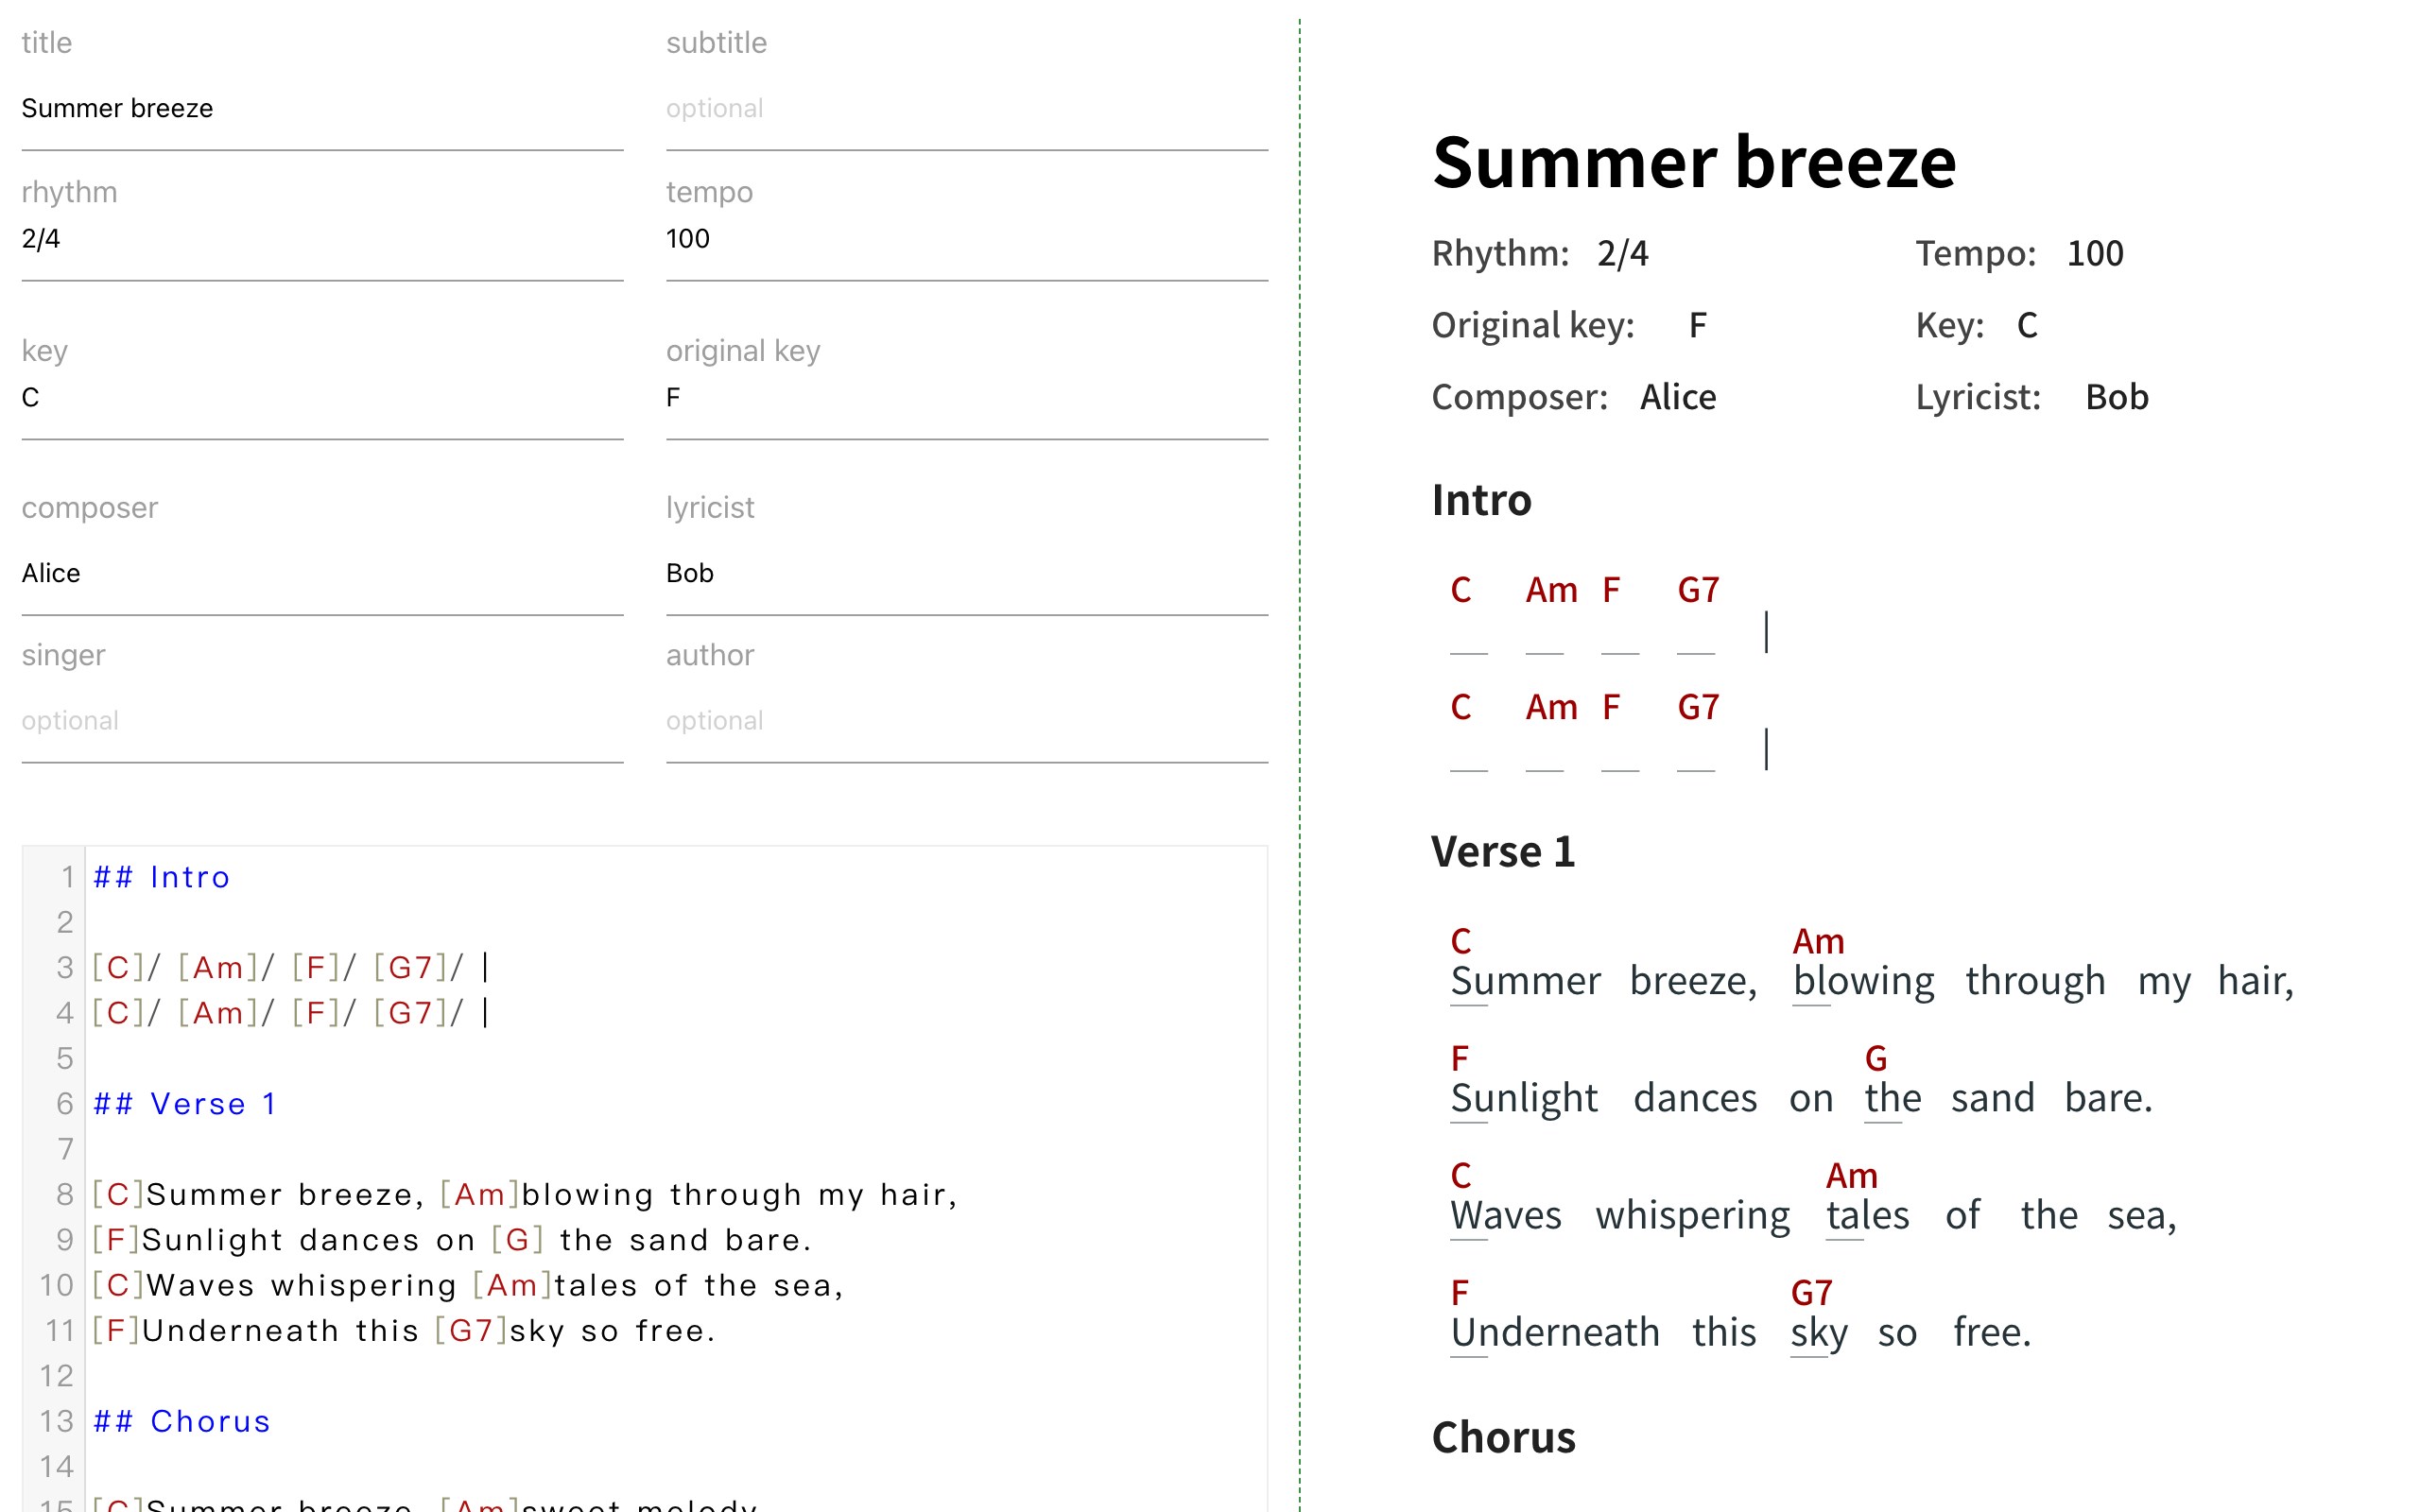Click the Intro heading in preview
This screenshot has width=2420, height=1512.
[x=1481, y=500]
